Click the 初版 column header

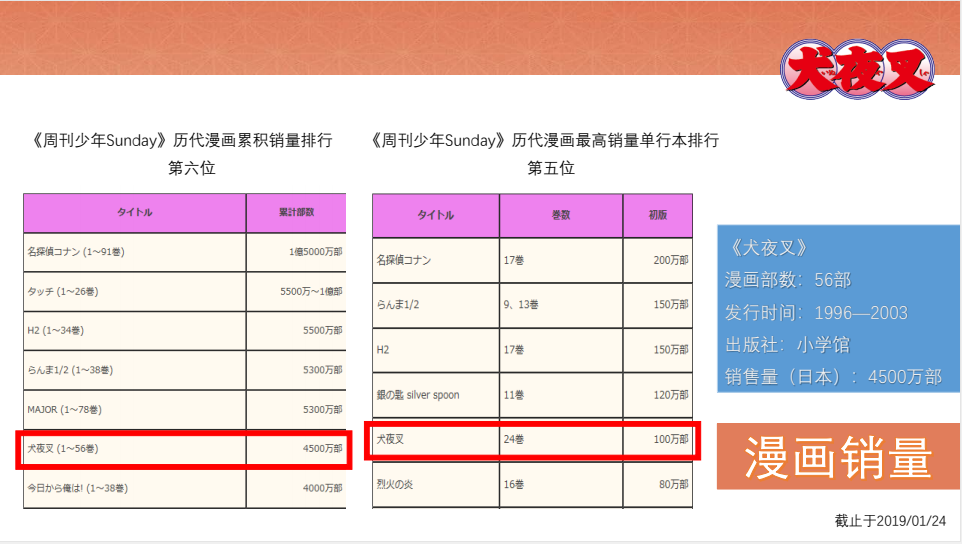tap(658, 215)
